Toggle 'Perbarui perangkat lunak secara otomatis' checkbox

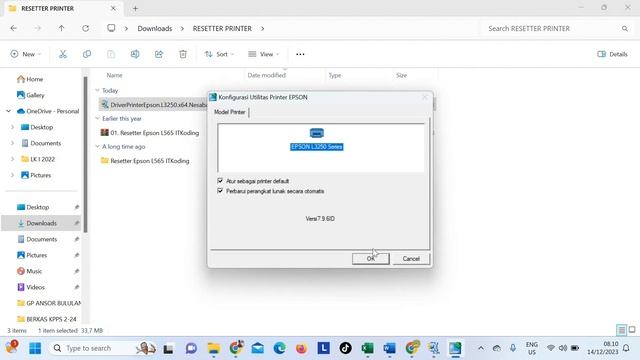click(220, 191)
